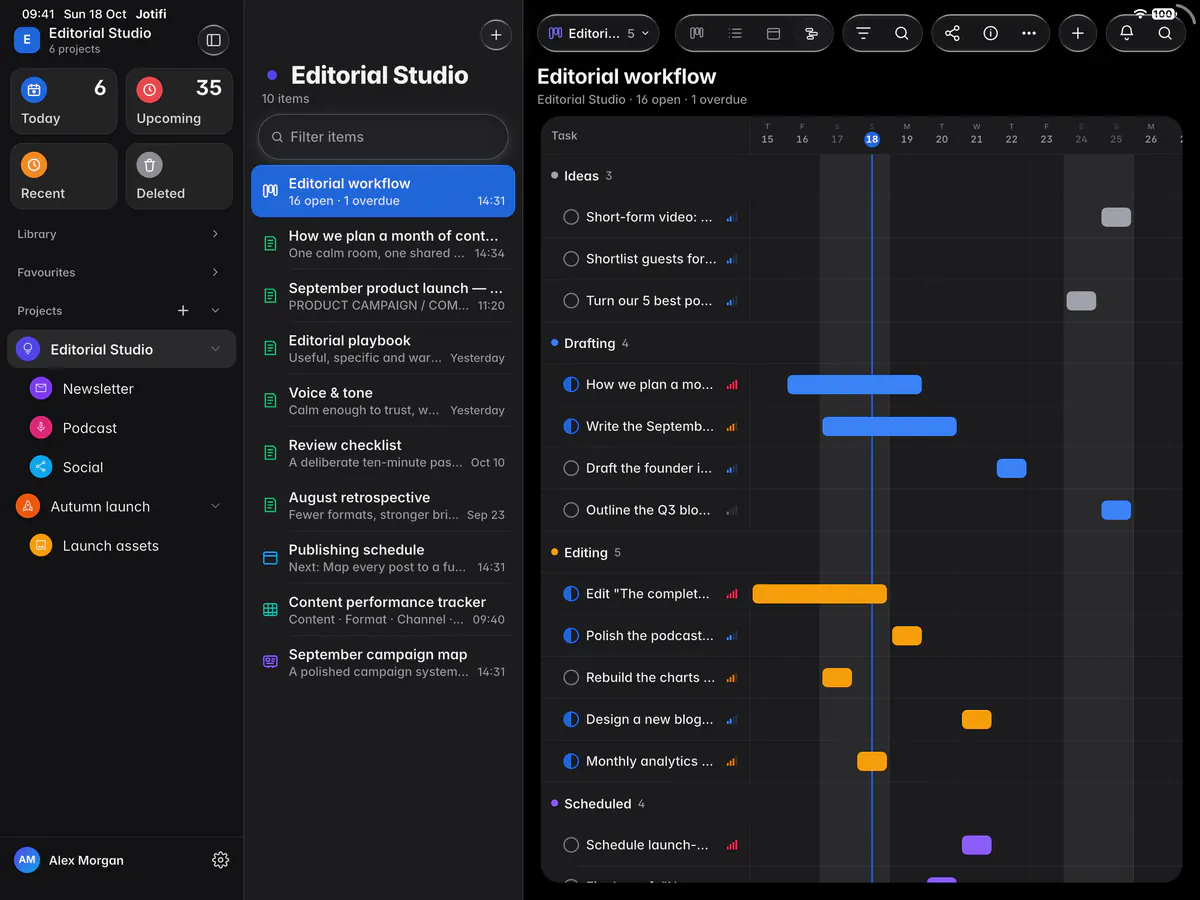Switch to list view icon
This screenshot has width=1200, height=900.
pos(735,33)
